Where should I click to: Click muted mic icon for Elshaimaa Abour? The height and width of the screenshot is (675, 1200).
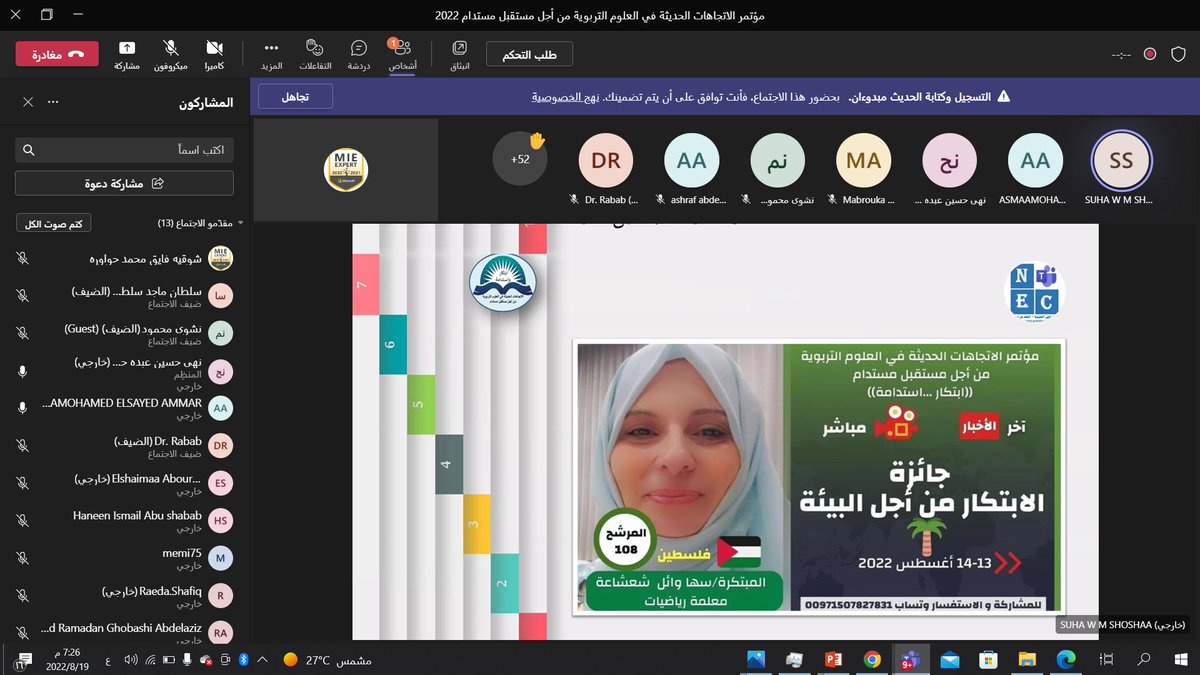click(x=23, y=484)
